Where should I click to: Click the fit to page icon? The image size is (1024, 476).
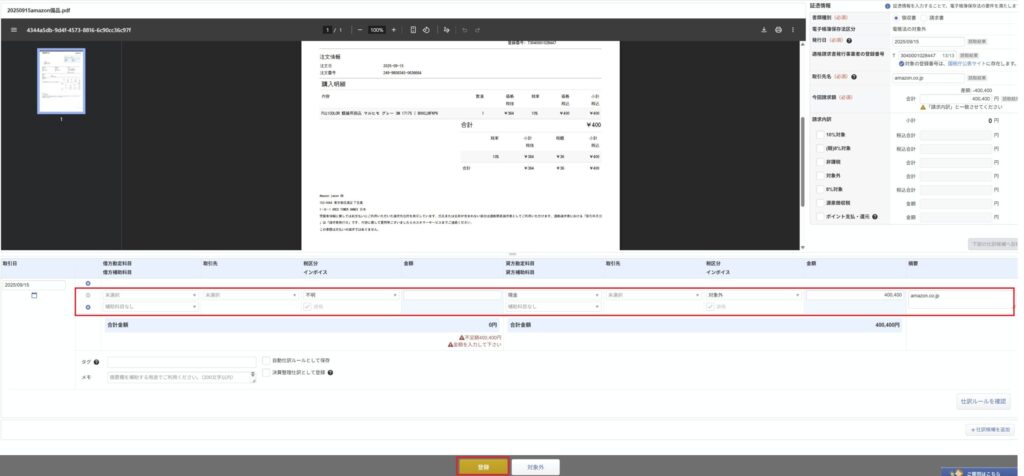[413, 30]
